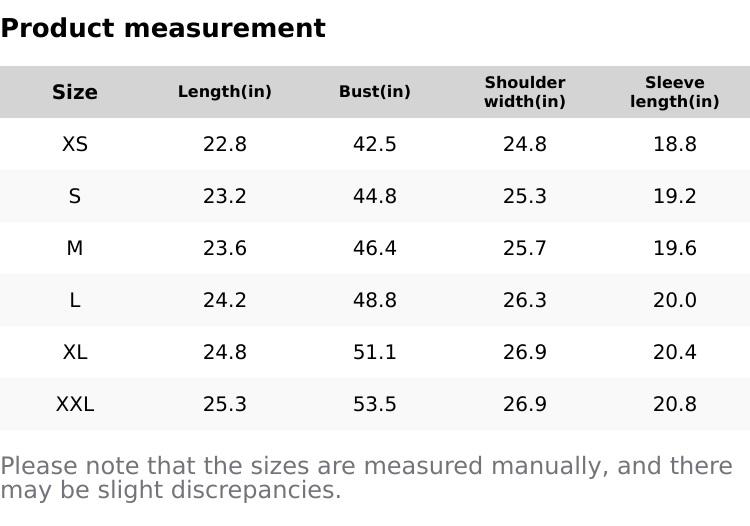
Task: Click the Sleeve length(in) column header
Action: (675, 92)
